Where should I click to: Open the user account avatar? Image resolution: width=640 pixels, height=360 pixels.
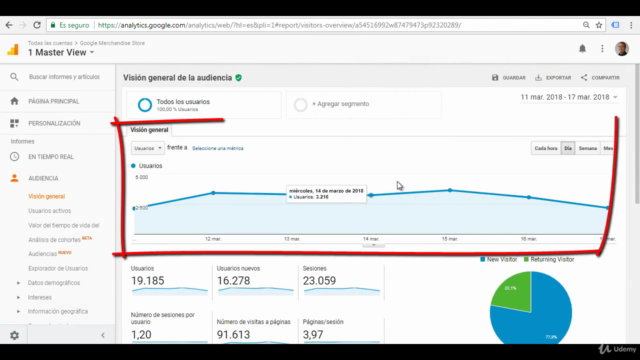tap(622, 49)
